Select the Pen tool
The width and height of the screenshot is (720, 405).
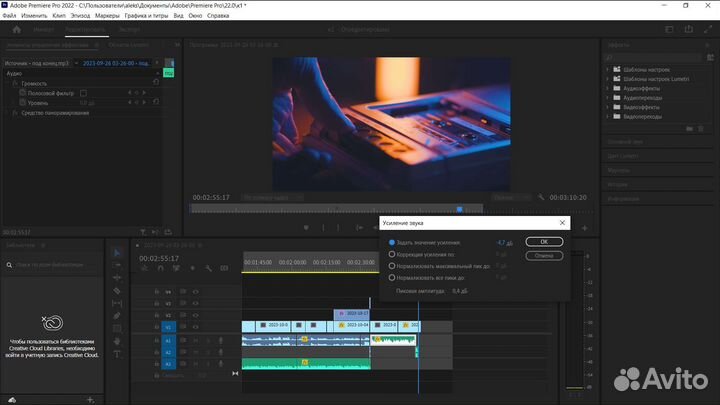point(117,316)
